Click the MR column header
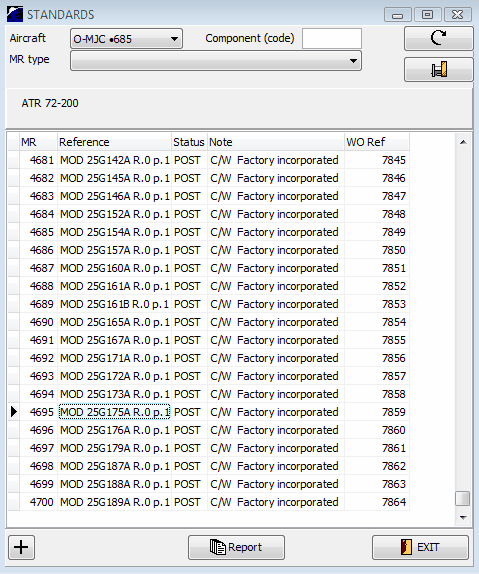Viewport: 479px width, 574px height. [x=38, y=142]
